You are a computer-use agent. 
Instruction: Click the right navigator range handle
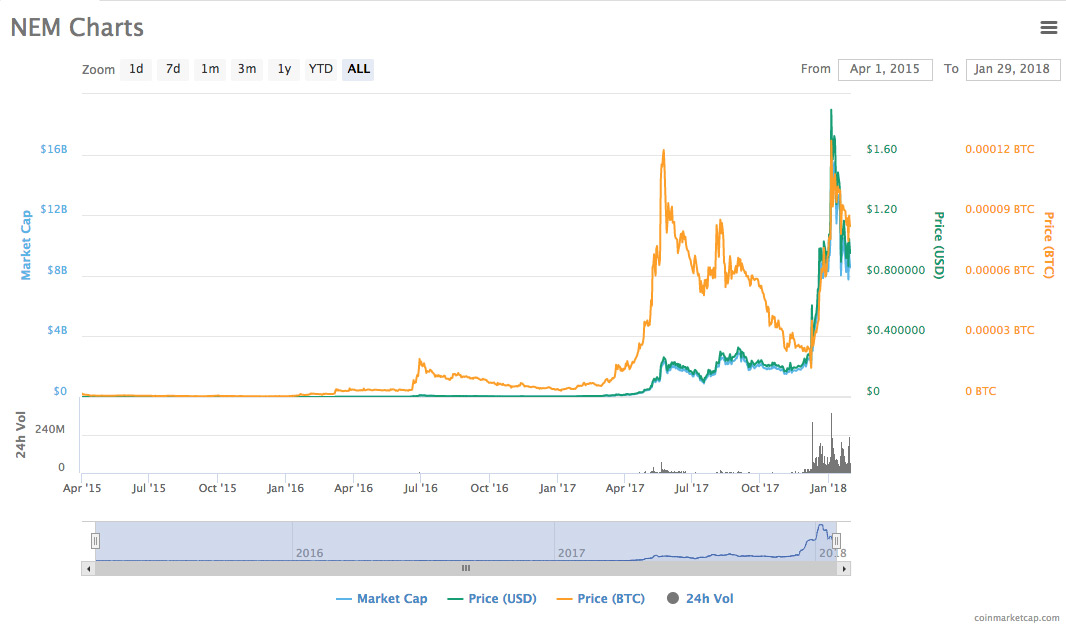tap(836, 540)
